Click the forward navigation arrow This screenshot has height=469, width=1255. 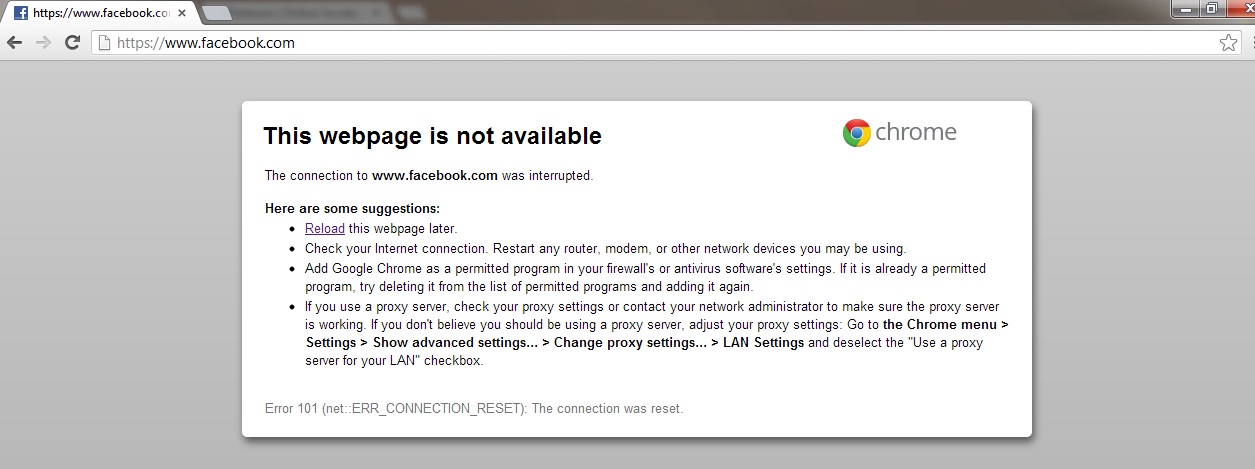tap(44, 43)
